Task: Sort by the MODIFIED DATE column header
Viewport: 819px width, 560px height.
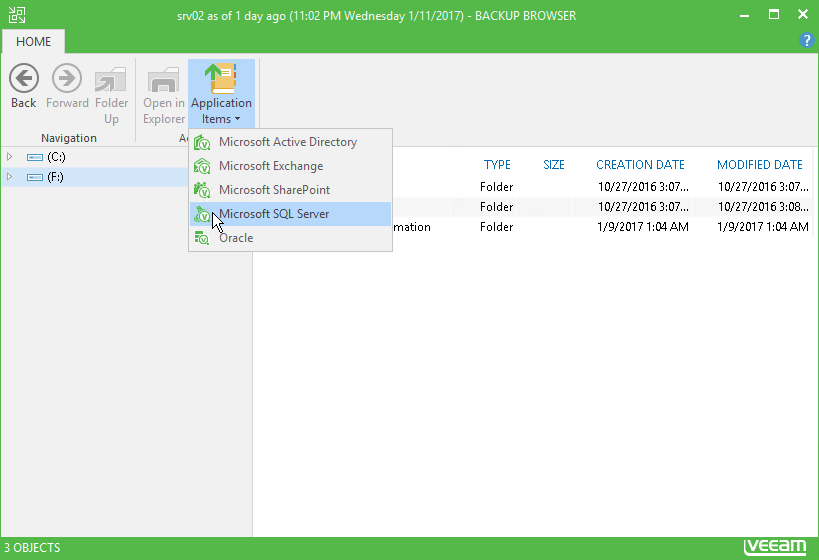Action: coord(759,165)
